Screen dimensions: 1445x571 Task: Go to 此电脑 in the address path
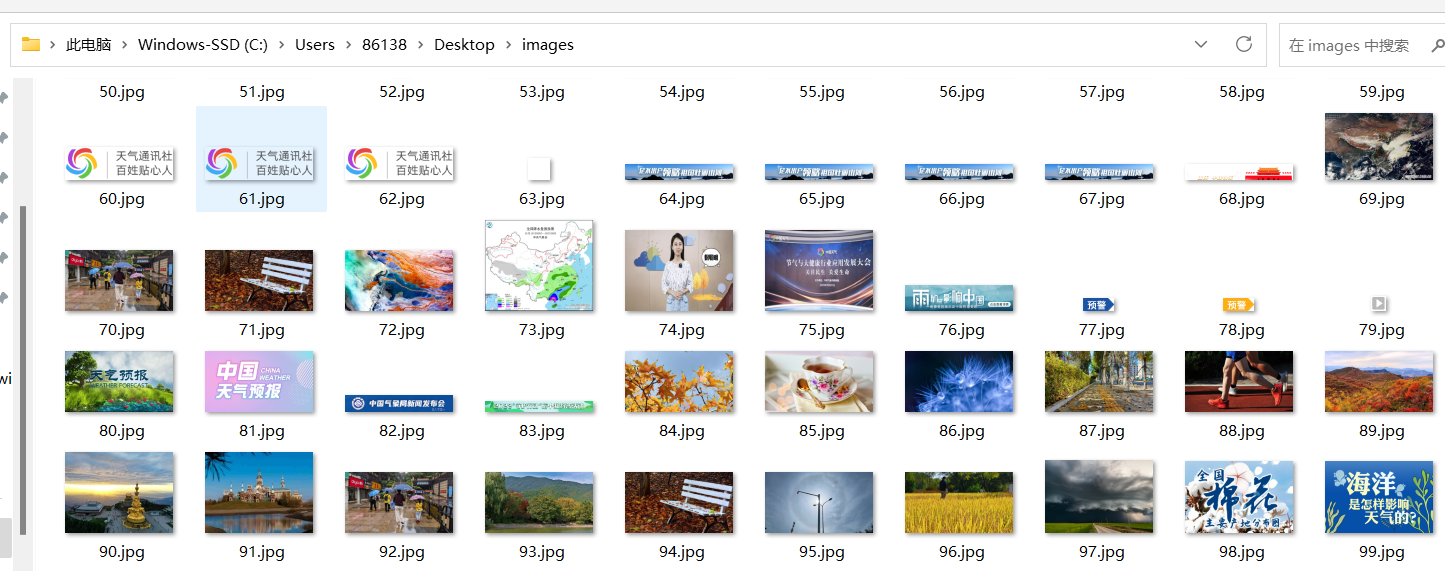[x=88, y=45]
